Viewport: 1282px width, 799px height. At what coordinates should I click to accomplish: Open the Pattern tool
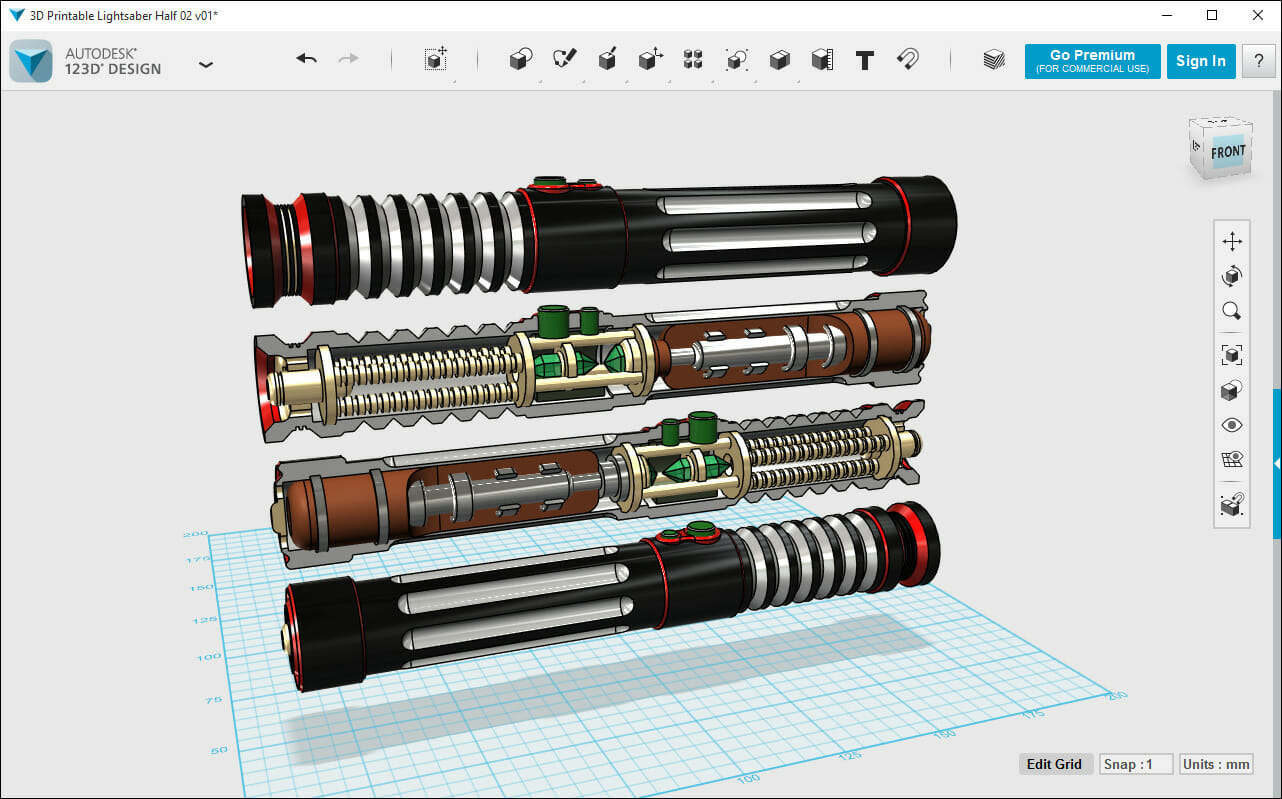[x=692, y=58]
